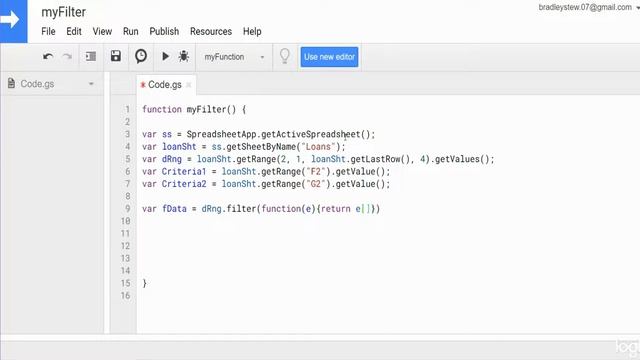Click Use new editor button

(x=329, y=57)
